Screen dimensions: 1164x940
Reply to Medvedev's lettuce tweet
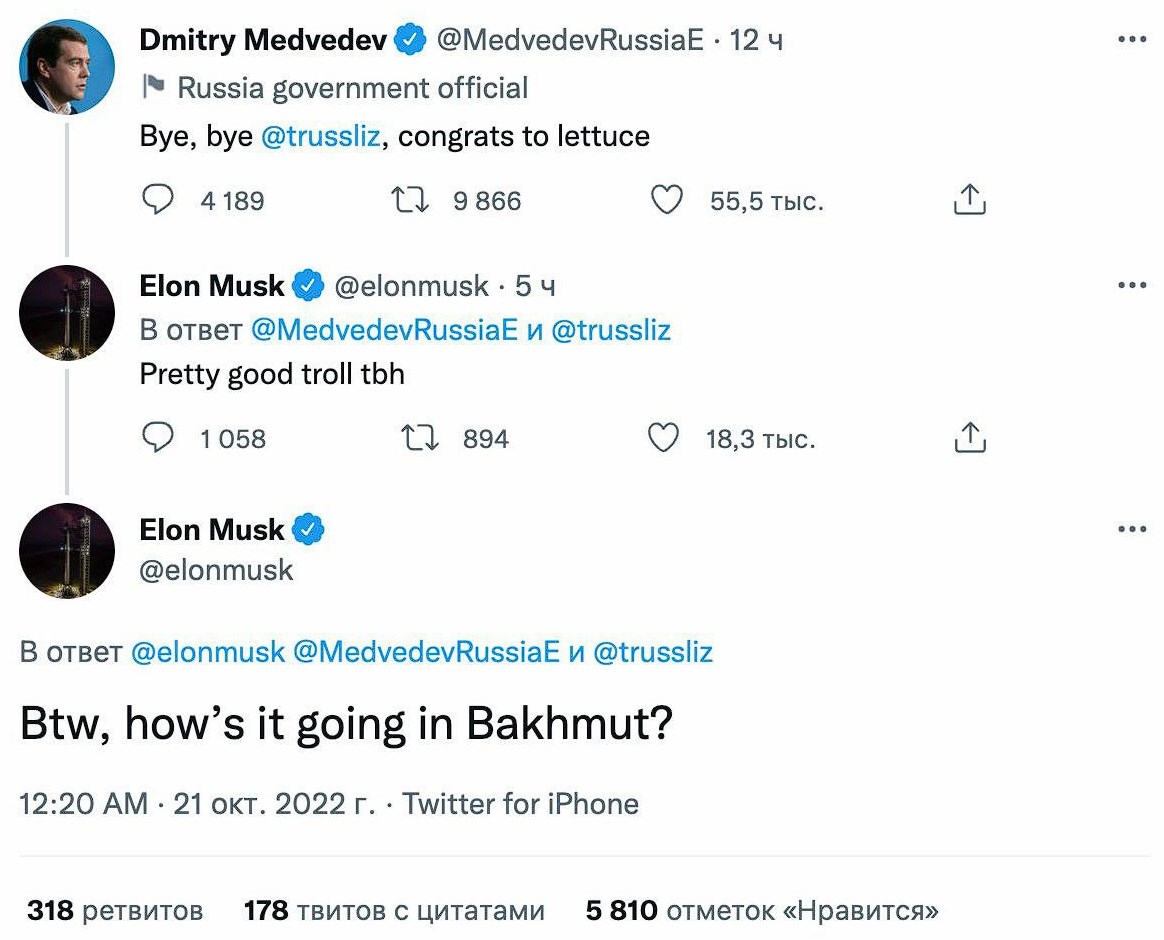coord(158,200)
